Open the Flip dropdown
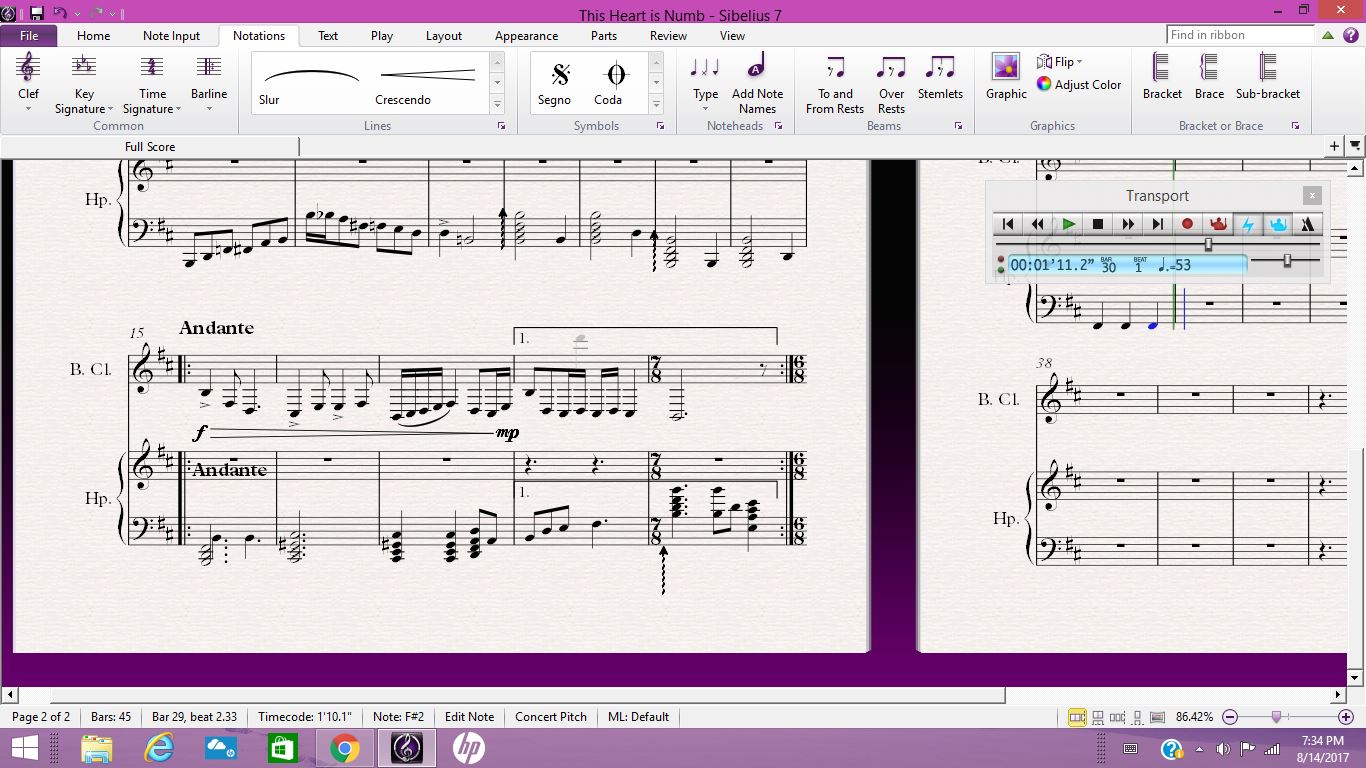The width and height of the screenshot is (1366, 768). click(x=1060, y=62)
